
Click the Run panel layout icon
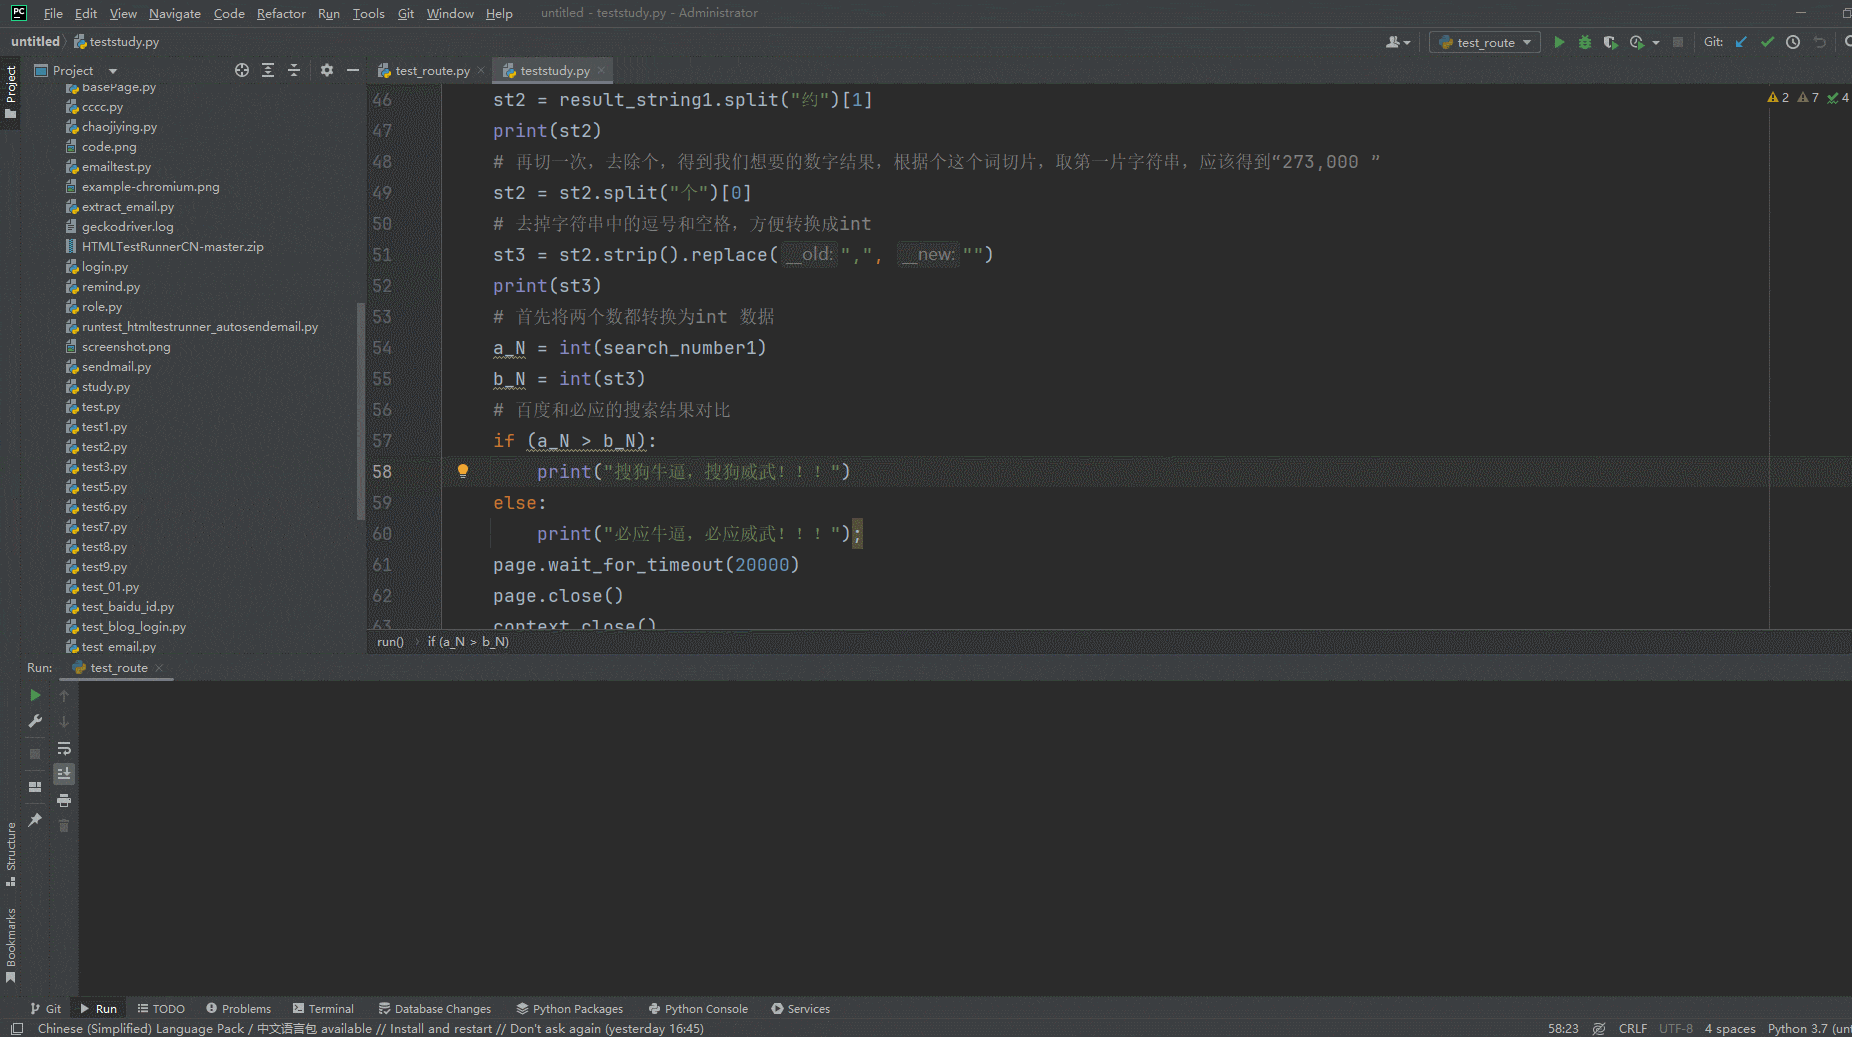[x=35, y=787]
